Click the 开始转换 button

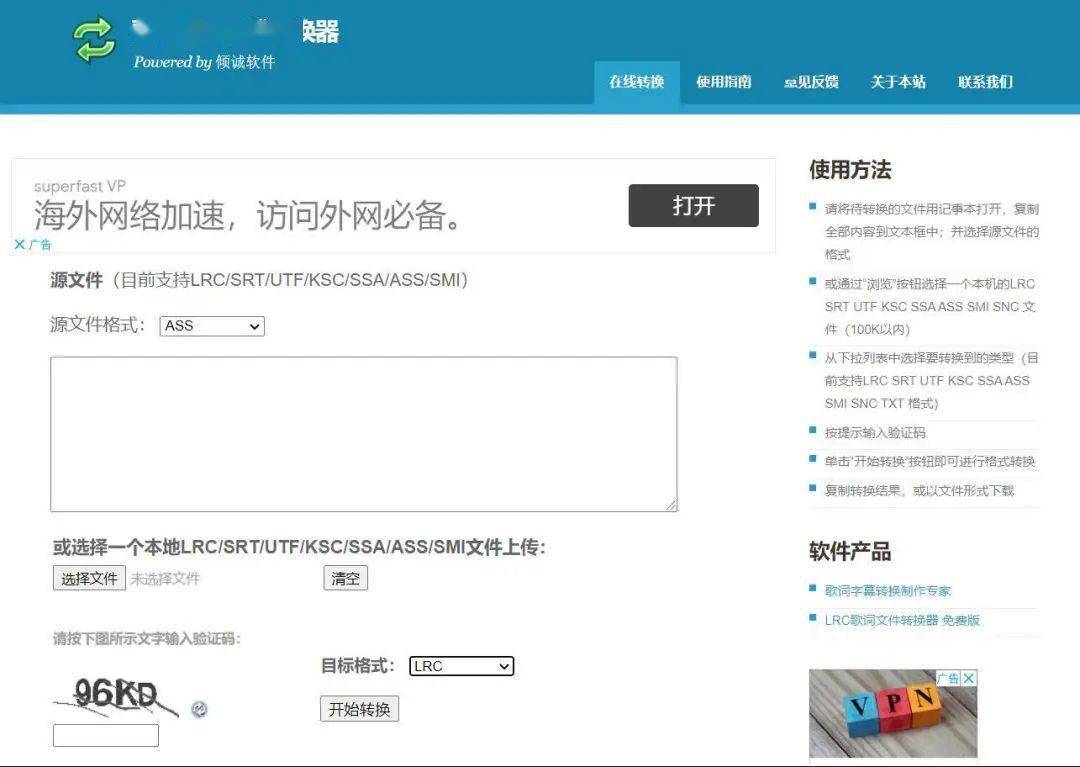tap(360, 709)
